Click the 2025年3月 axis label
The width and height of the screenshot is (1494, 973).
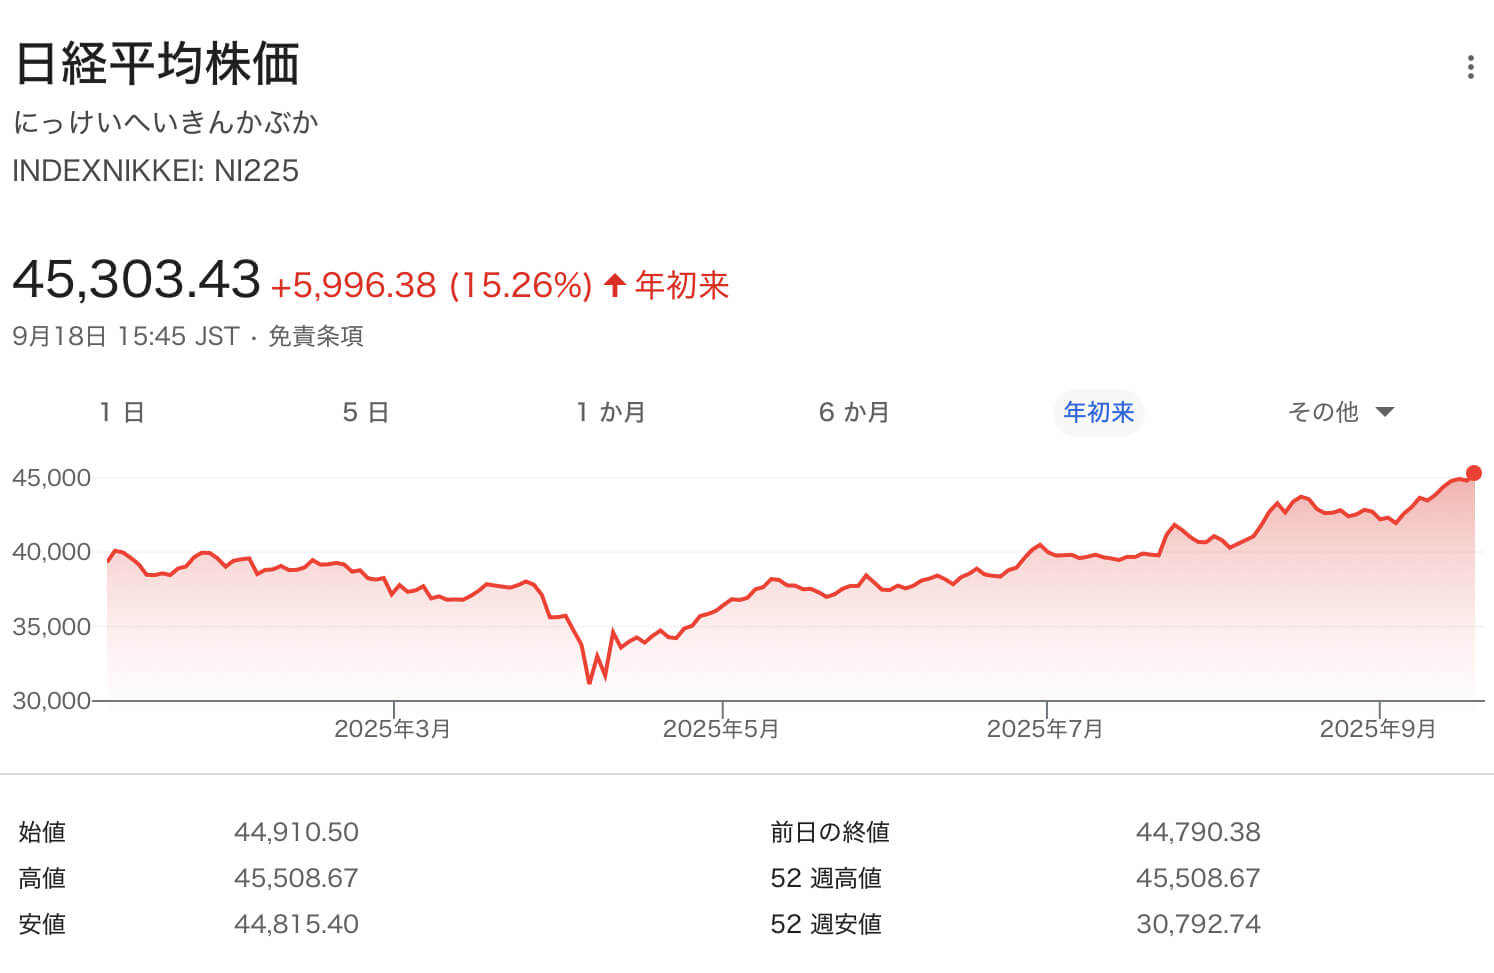pyautogui.click(x=392, y=729)
